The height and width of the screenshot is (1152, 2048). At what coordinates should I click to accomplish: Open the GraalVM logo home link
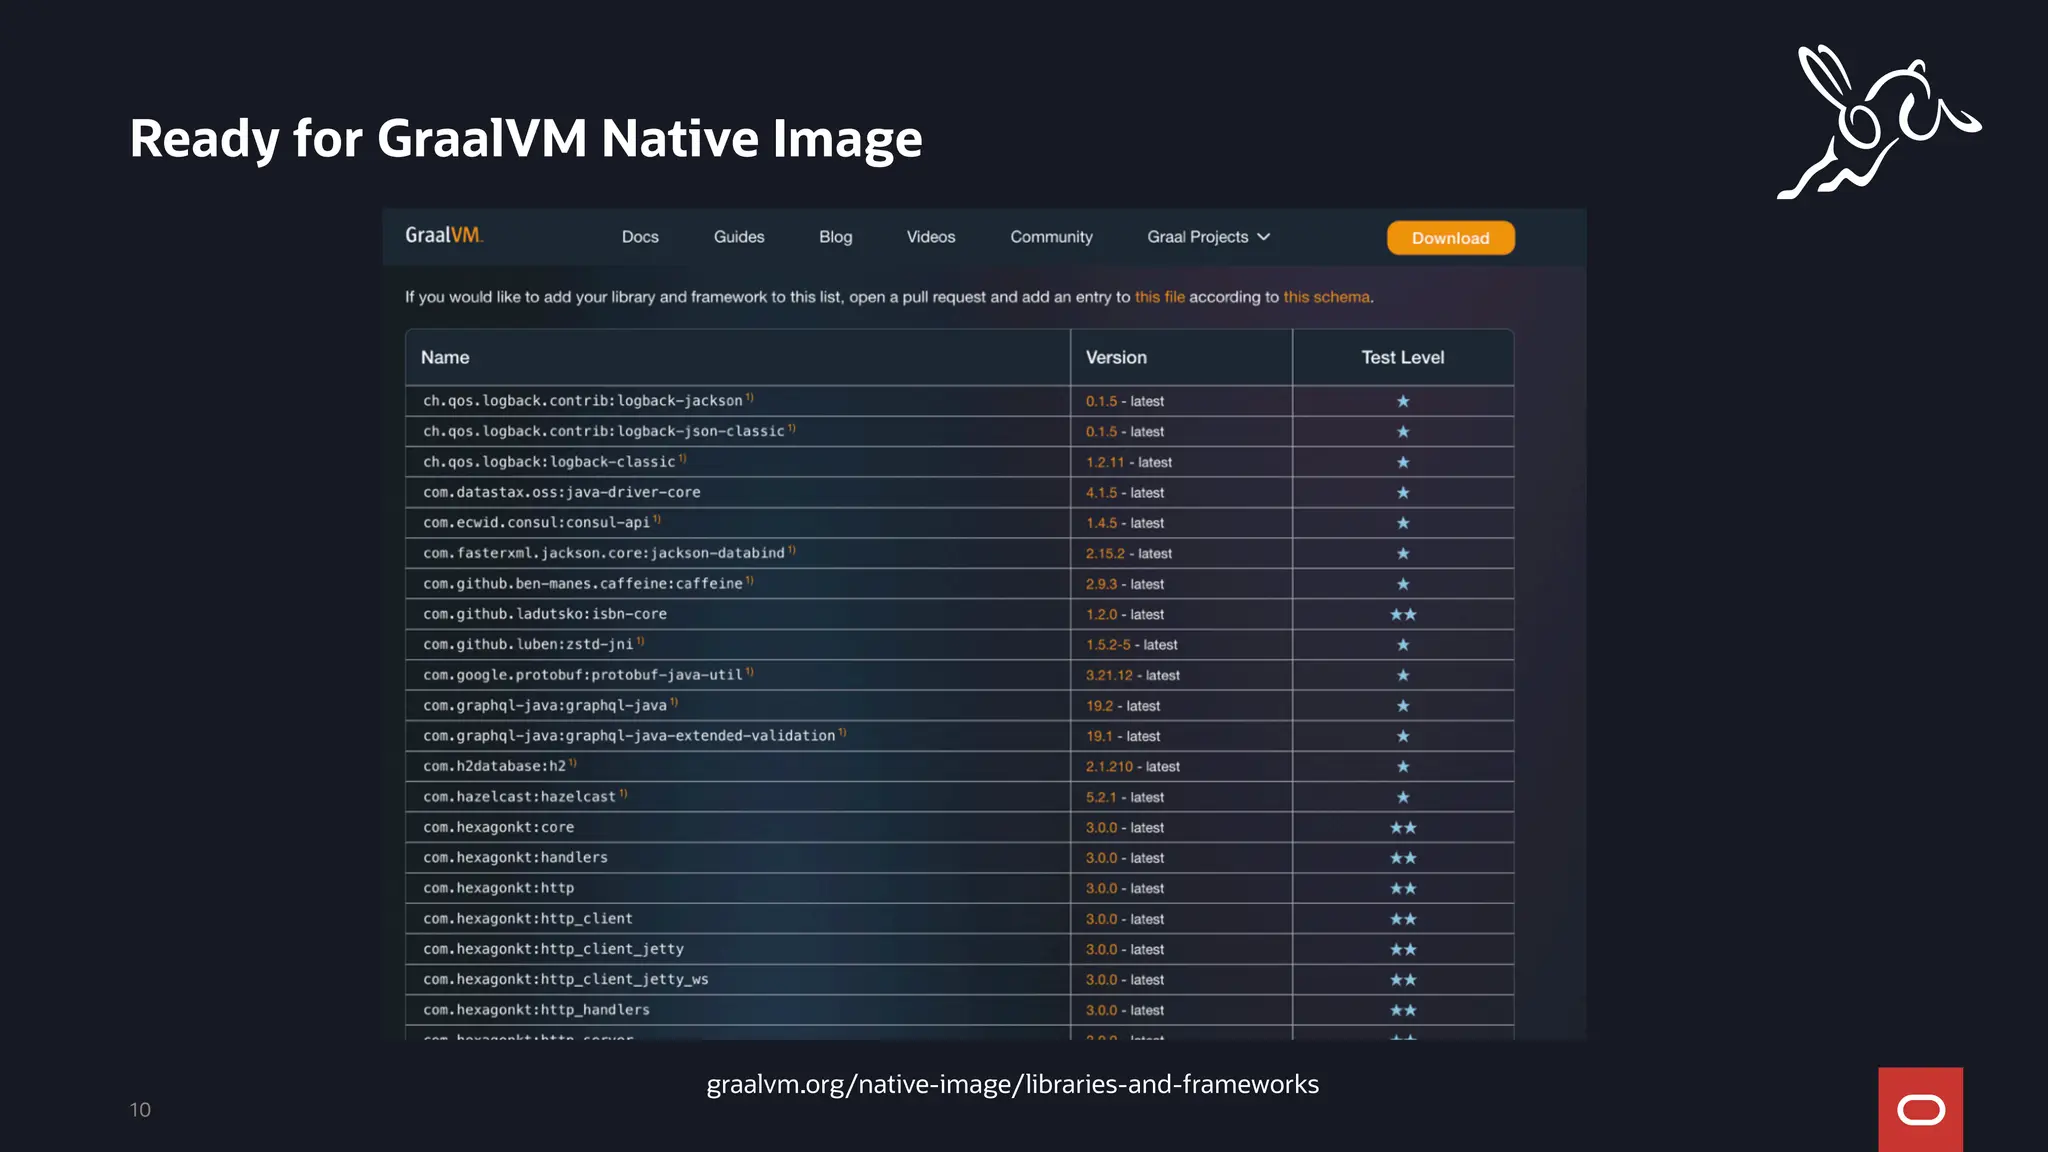click(444, 235)
